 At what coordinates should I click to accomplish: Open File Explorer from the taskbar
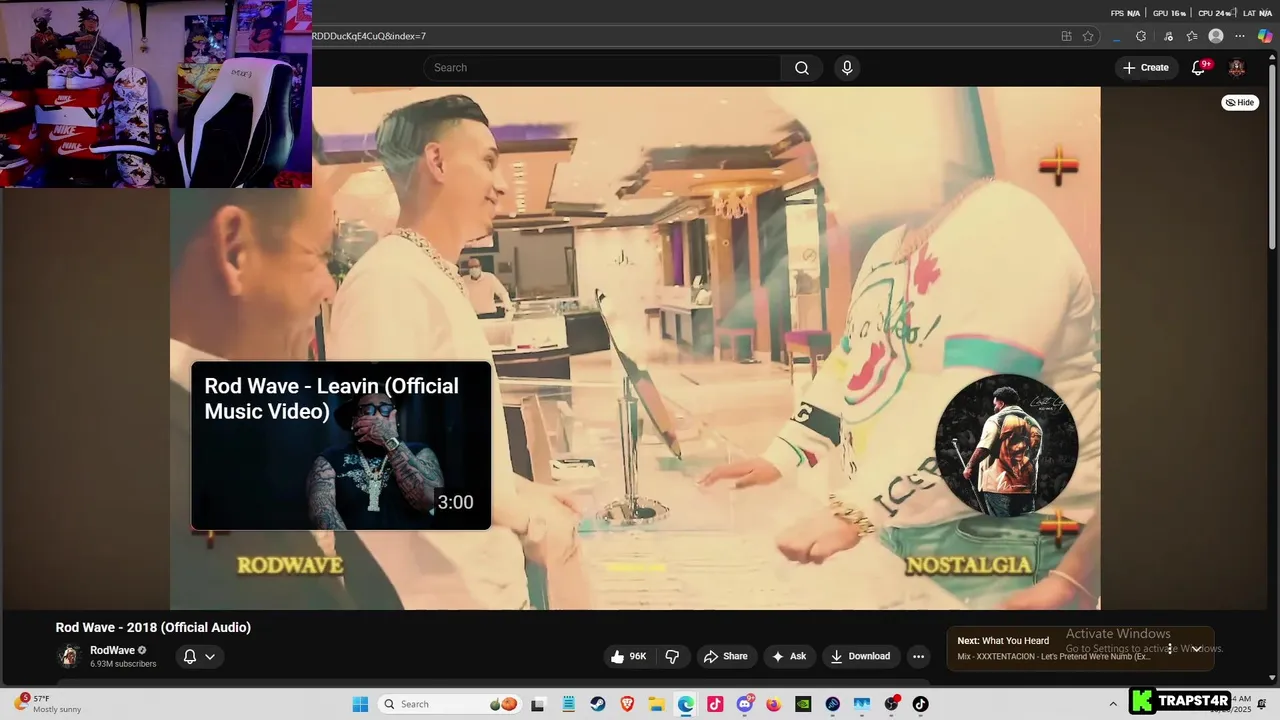656,704
